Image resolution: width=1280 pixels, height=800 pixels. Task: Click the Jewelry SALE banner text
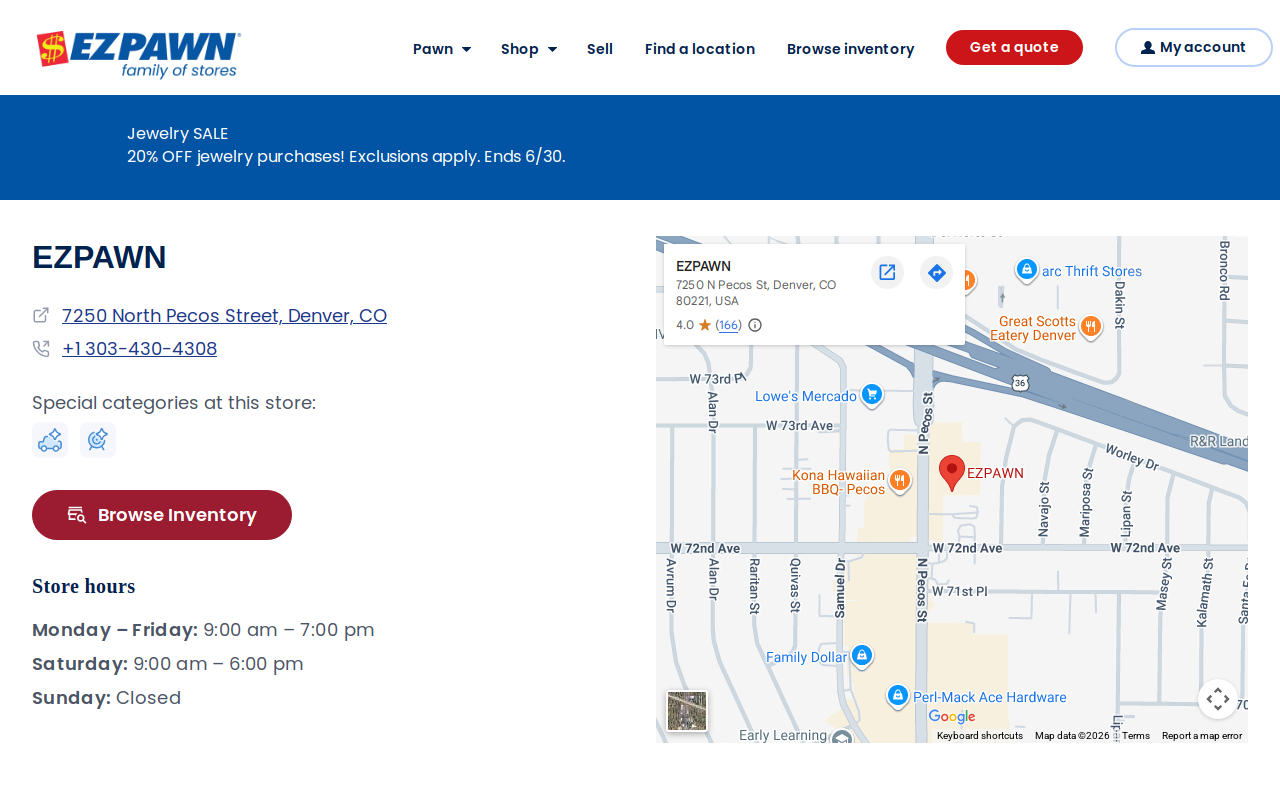pyautogui.click(x=178, y=133)
